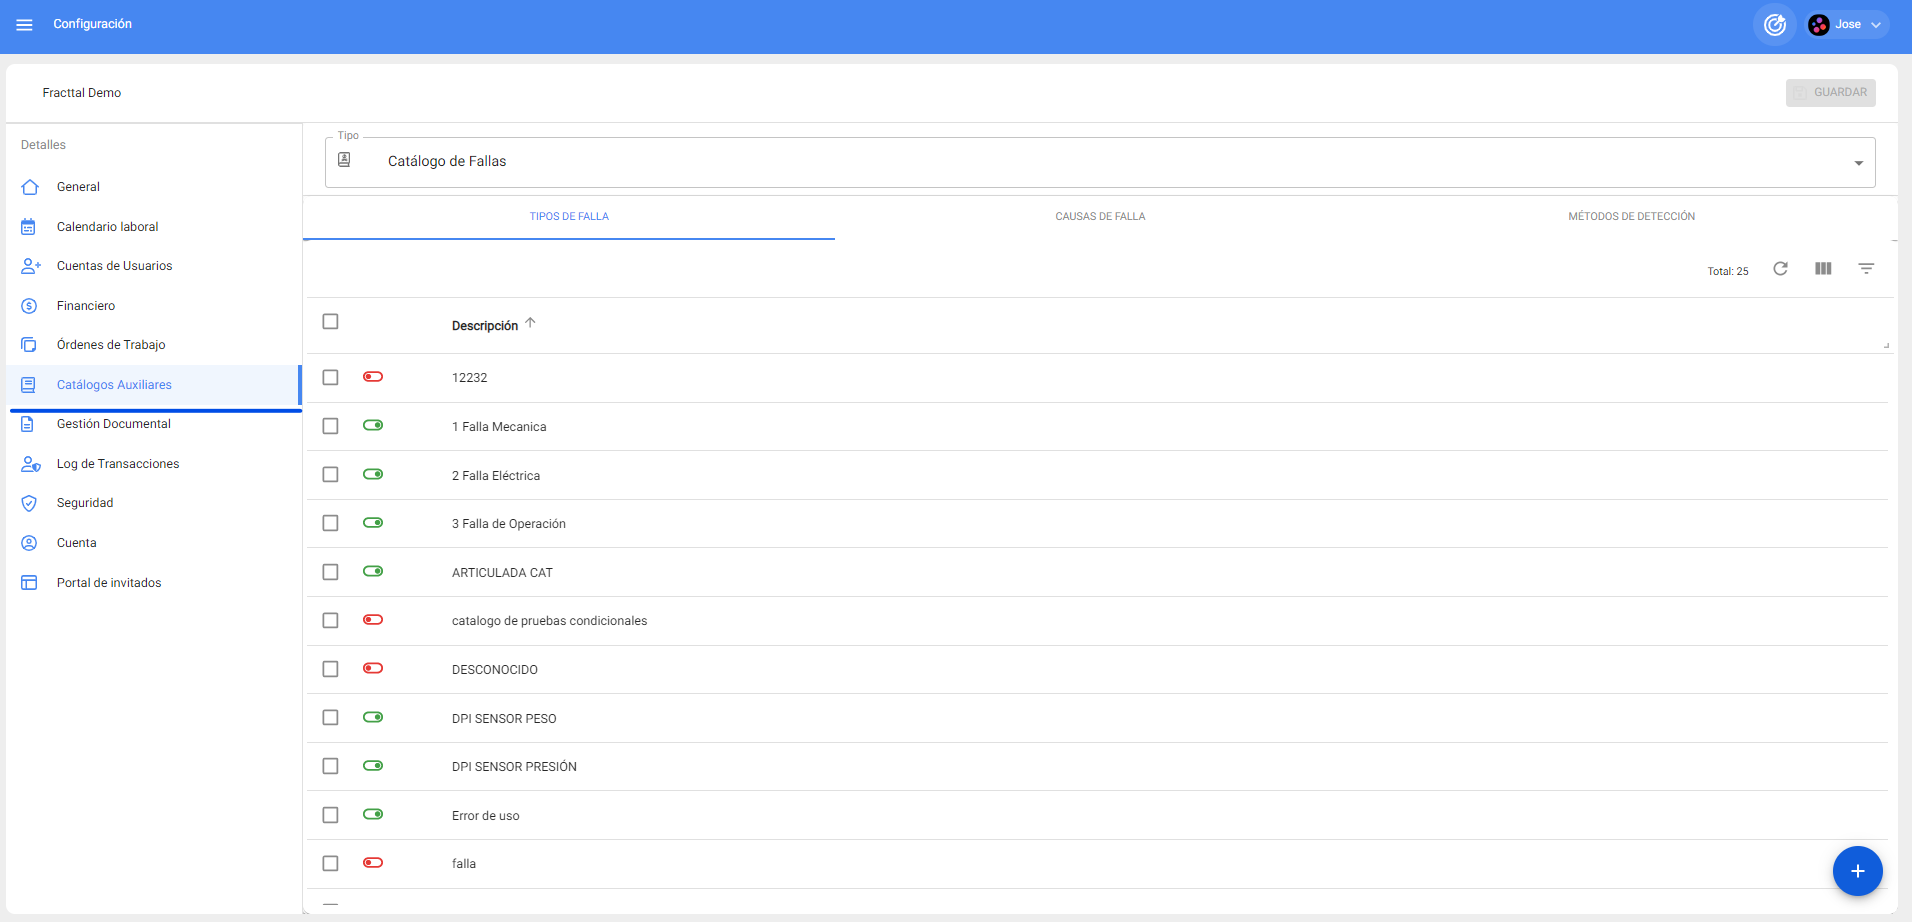1912x922 pixels.
Task: Open Cuentas de Usuarios section
Action: tap(114, 266)
